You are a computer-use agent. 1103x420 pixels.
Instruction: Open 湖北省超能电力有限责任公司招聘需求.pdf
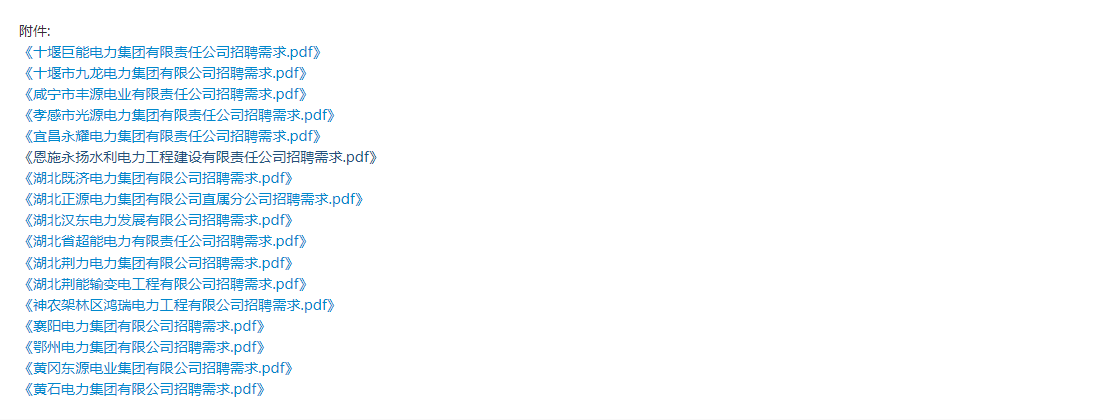click(164, 241)
